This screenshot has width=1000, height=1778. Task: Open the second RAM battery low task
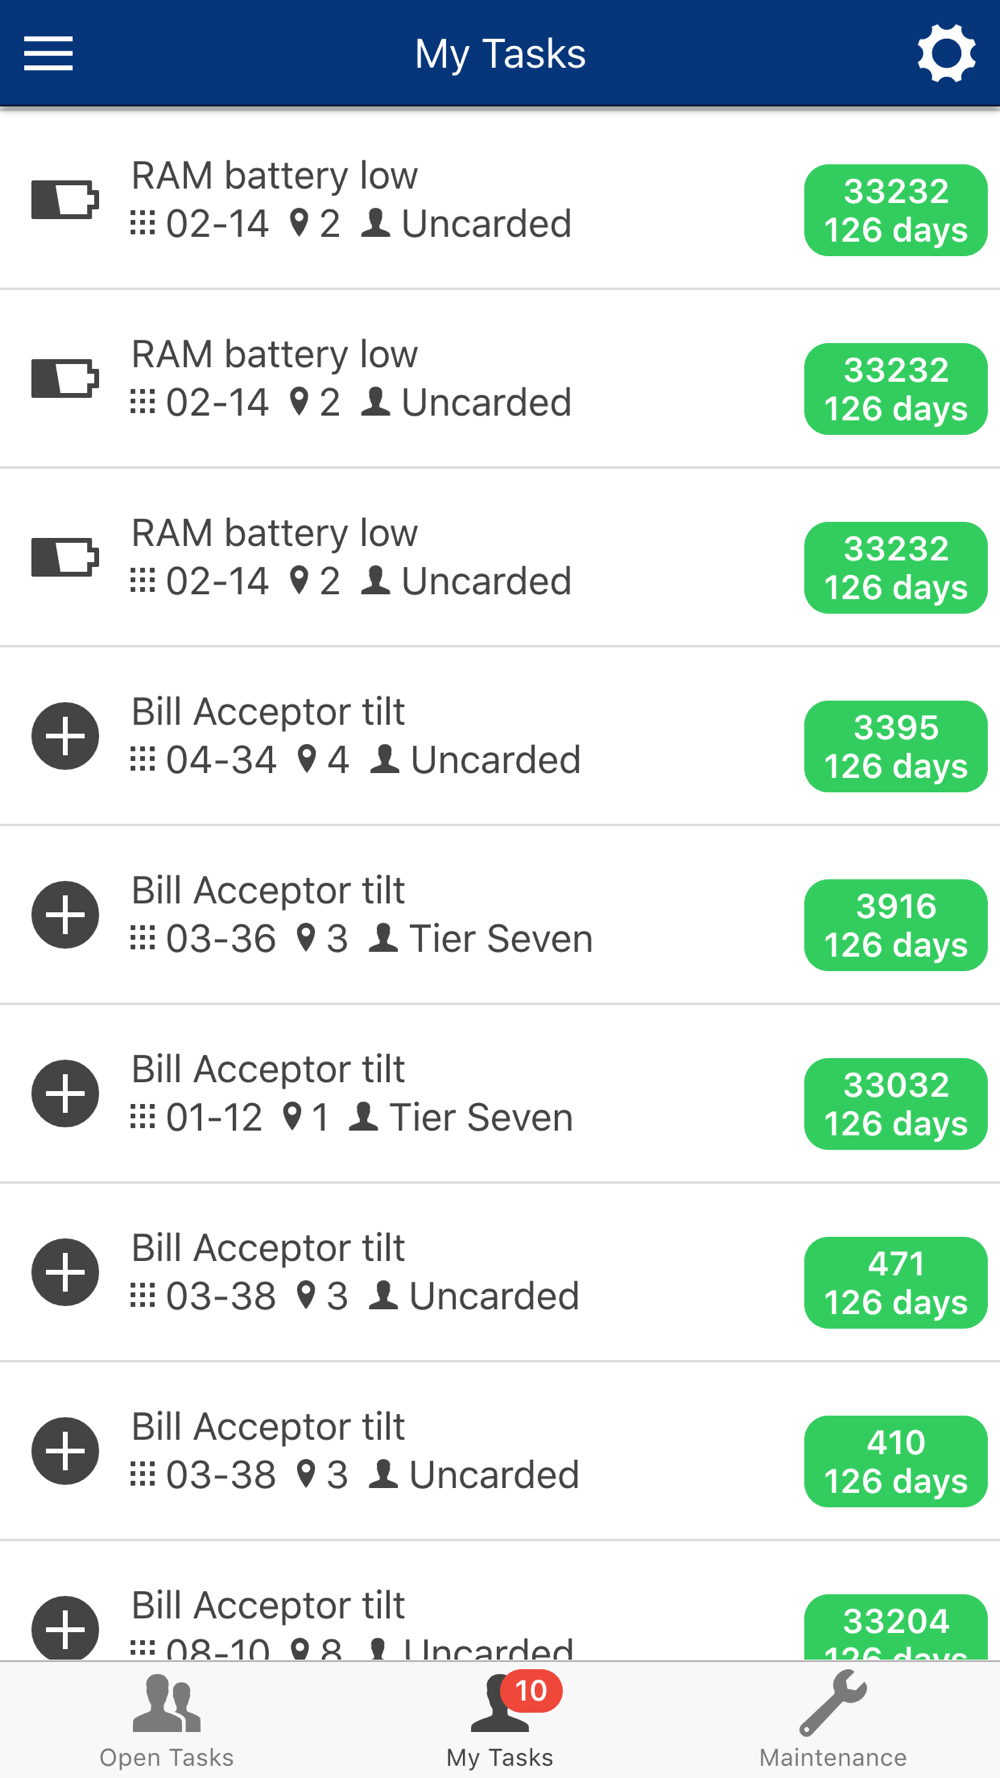click(x=500, y=379)
